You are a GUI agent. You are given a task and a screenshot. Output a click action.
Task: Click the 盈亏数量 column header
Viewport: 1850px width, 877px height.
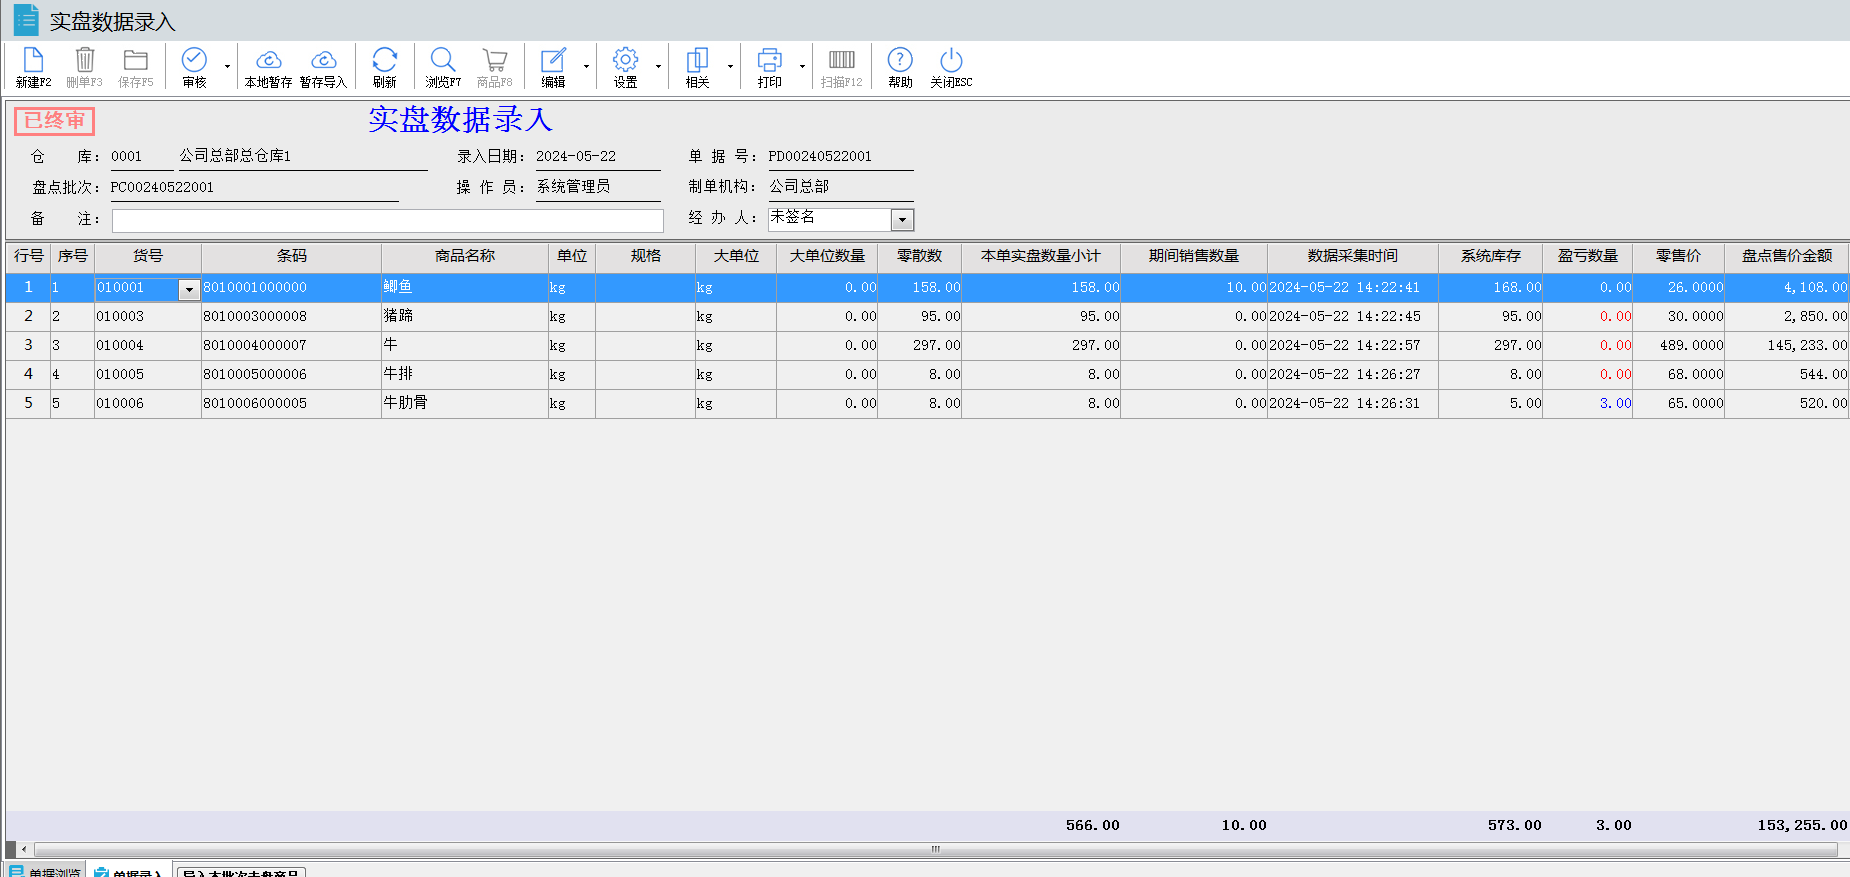click(1587, 256)
